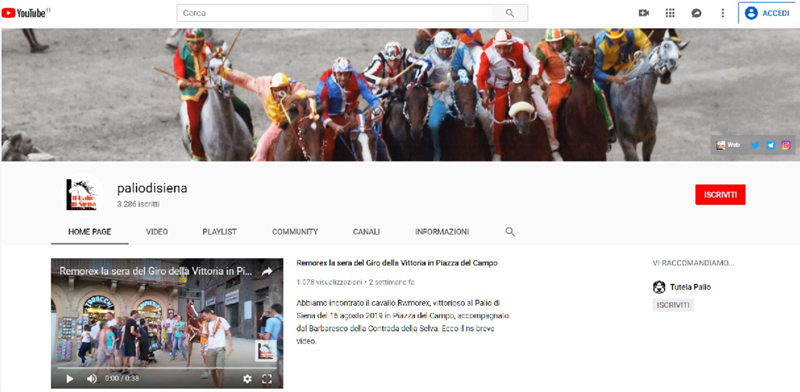800x392 pixels.
Task: Click the ACCEDI sign-in button
Action: coord(767,13)
